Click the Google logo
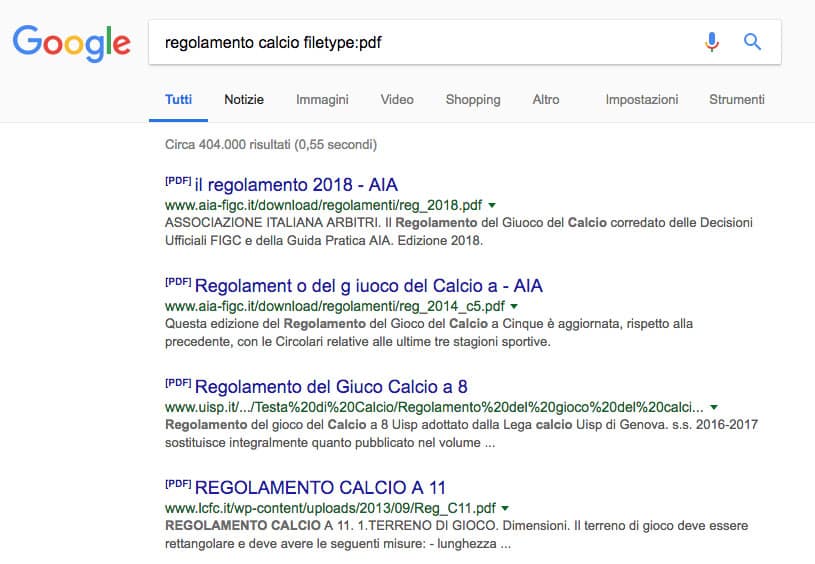The height and width of the screenshot is (564, 815). pos(72,43)
